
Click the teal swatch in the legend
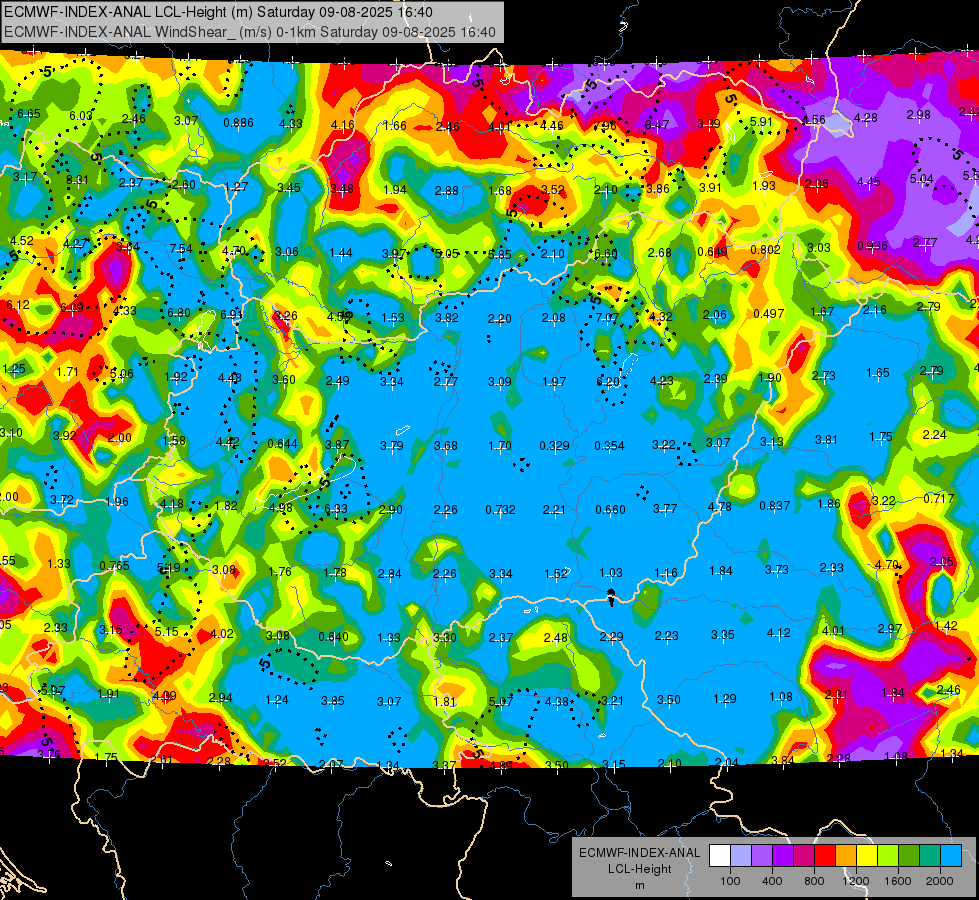point(930,856)
